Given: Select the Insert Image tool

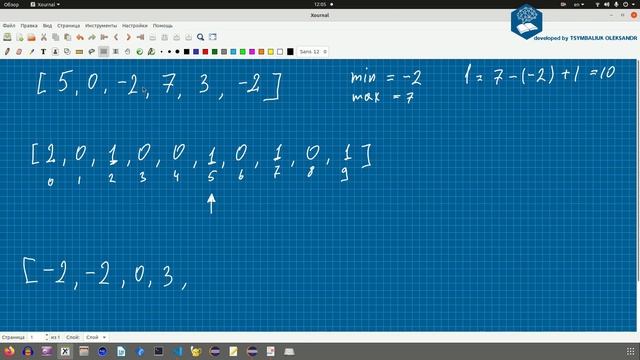Looking at the screenshot, I should pyautogui.click(x=55, y=52).
